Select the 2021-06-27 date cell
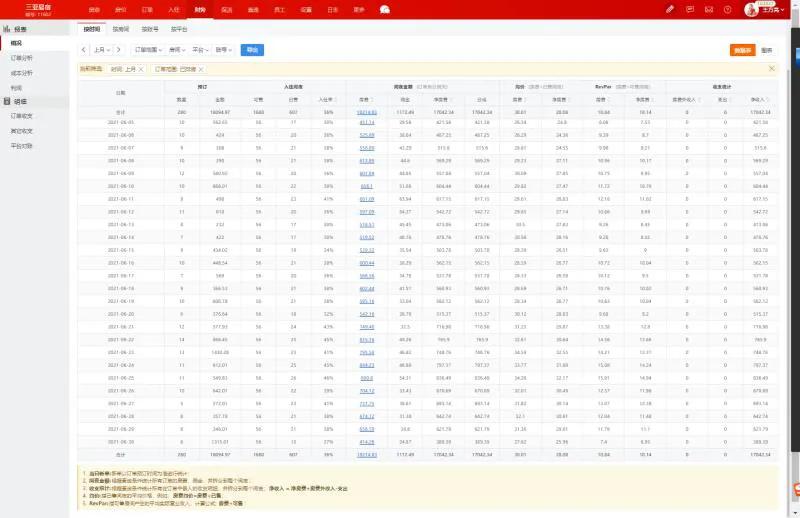The height and width of the screenshot is (518, 800). (121, 403)
